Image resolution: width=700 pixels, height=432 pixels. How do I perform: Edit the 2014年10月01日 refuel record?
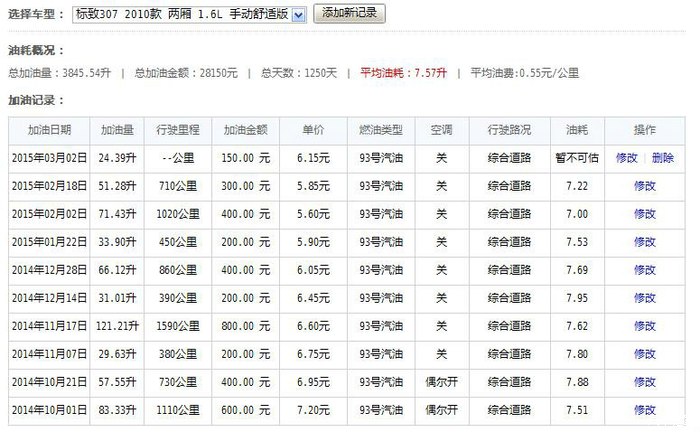(x=644, y=410)
